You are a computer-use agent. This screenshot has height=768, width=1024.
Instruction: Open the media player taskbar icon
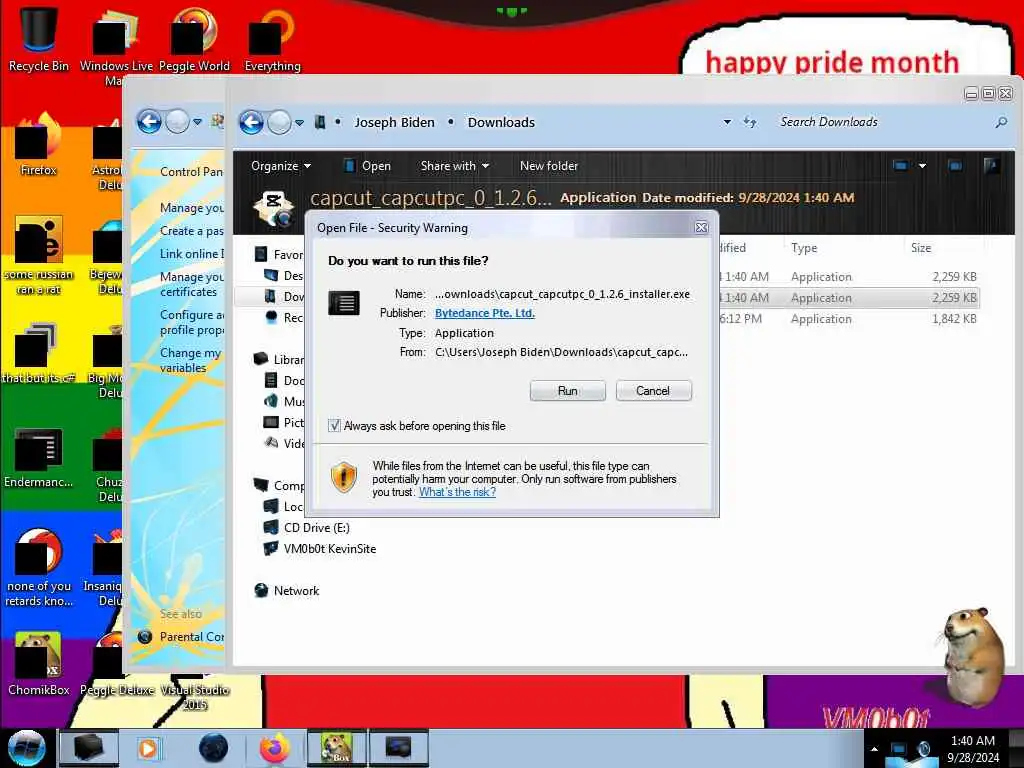[148, 748]
